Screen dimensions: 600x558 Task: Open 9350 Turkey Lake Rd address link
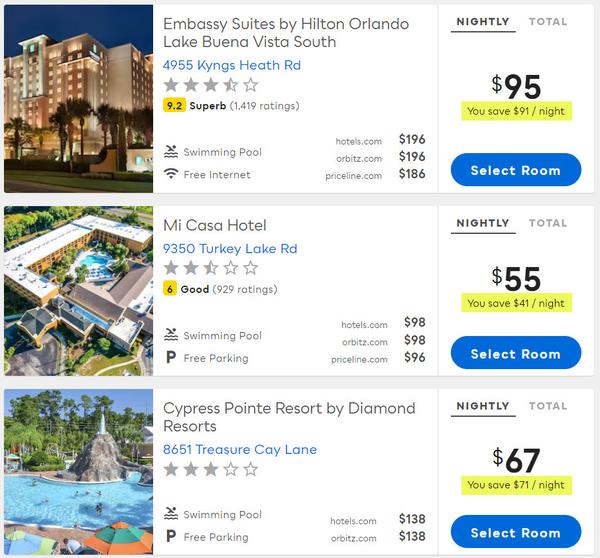click(x=230, y=248)
